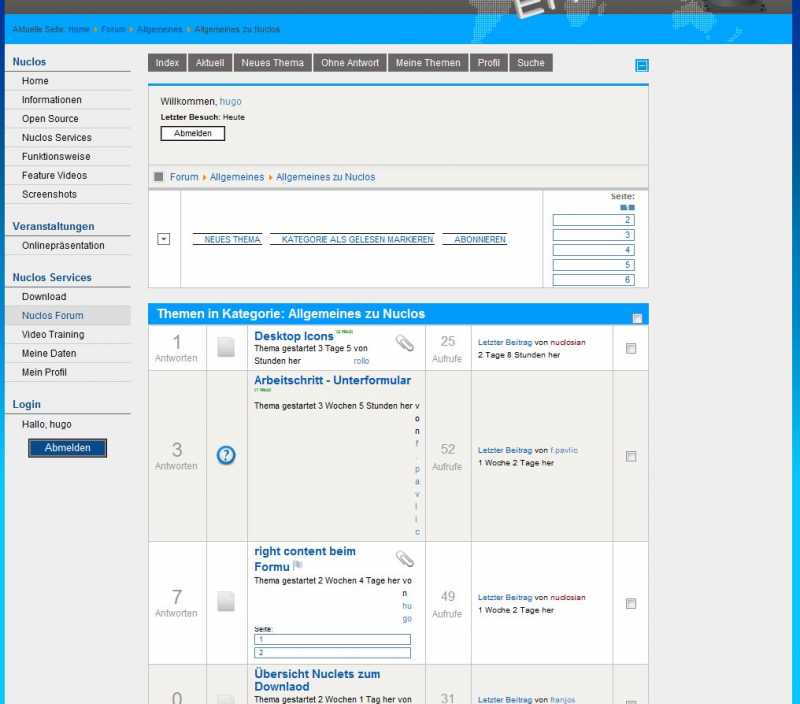
Task: Open the hugo profile link after Willkommen
Action: coord(231,102)
